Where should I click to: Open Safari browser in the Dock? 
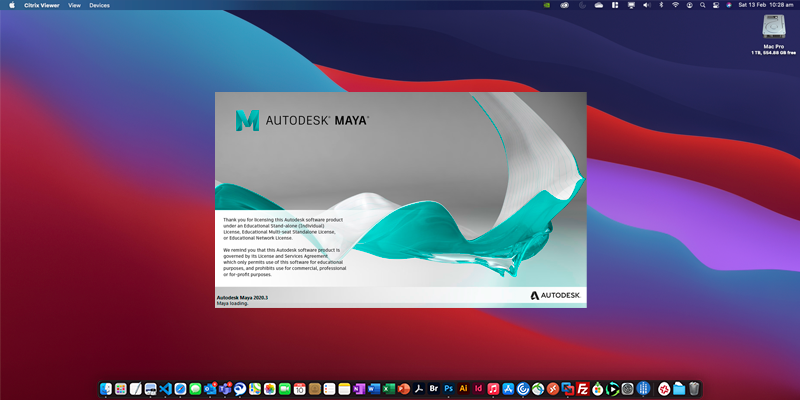(x=180, y=389)
